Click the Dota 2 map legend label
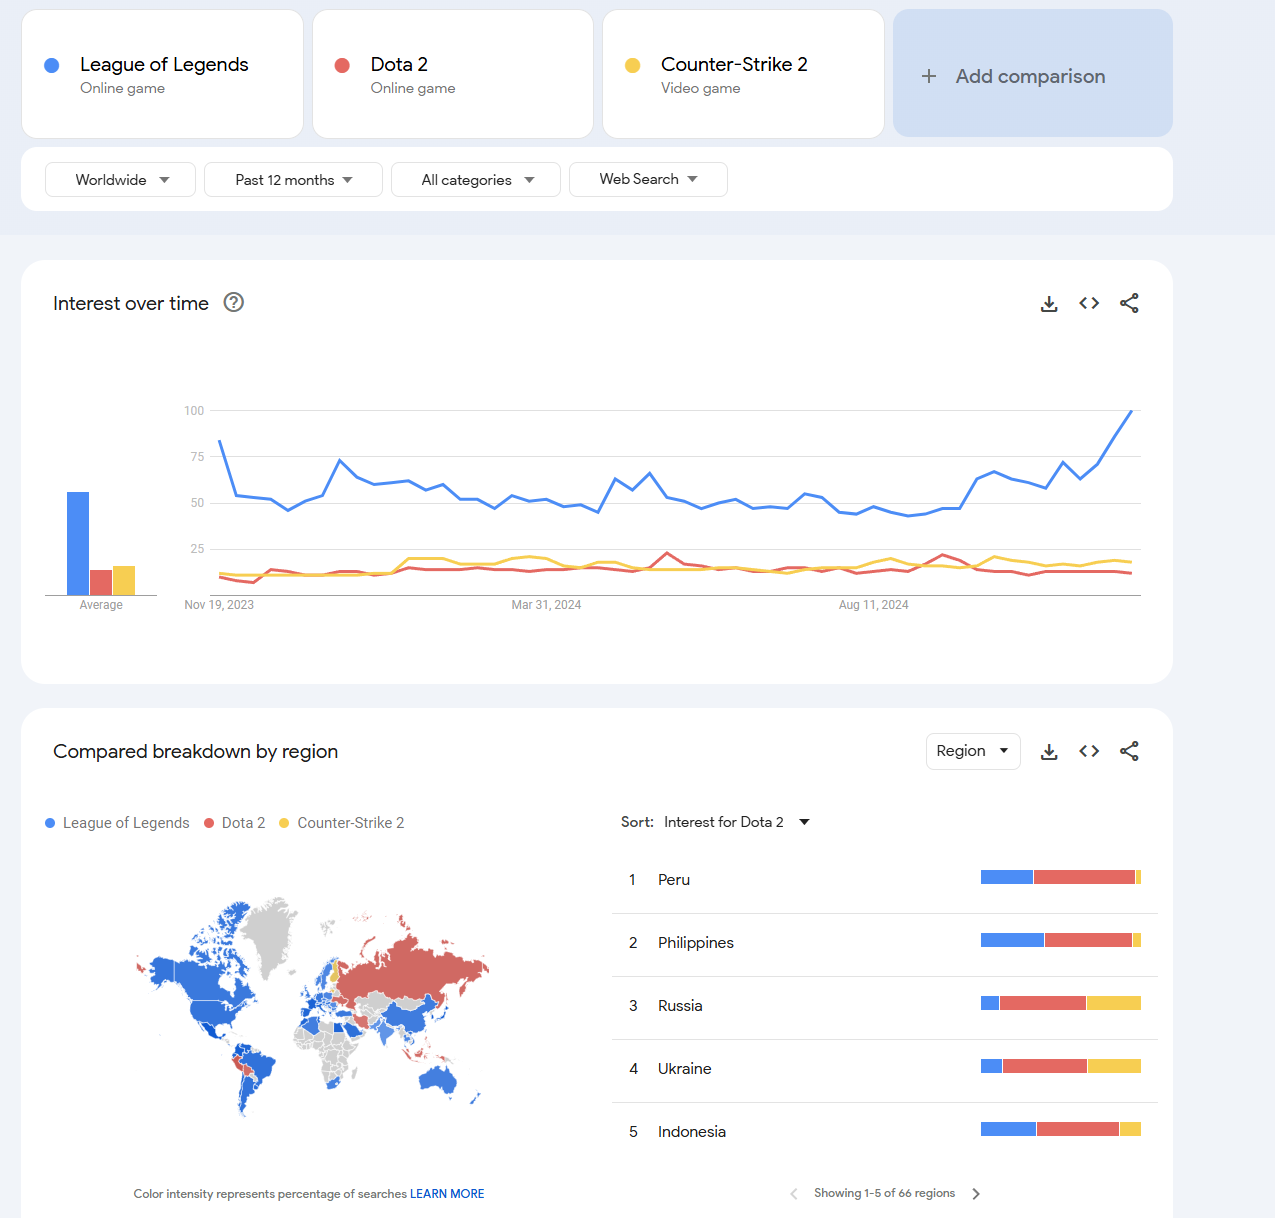The height and width of the screenshot is (1218, 1275). coord(243,823)
